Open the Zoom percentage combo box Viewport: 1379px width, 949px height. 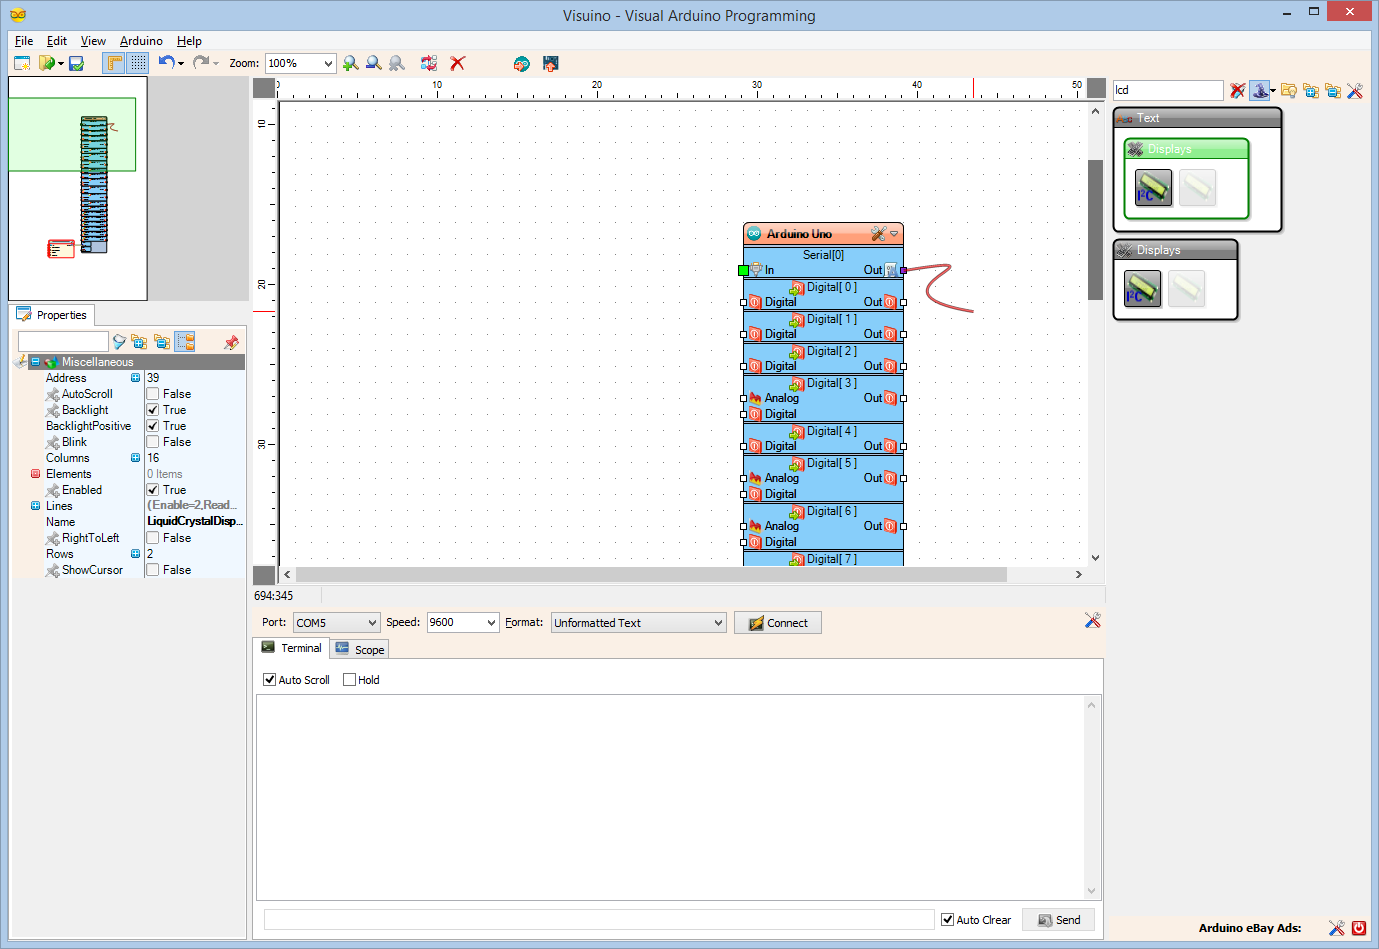click(x=299, y=63)
